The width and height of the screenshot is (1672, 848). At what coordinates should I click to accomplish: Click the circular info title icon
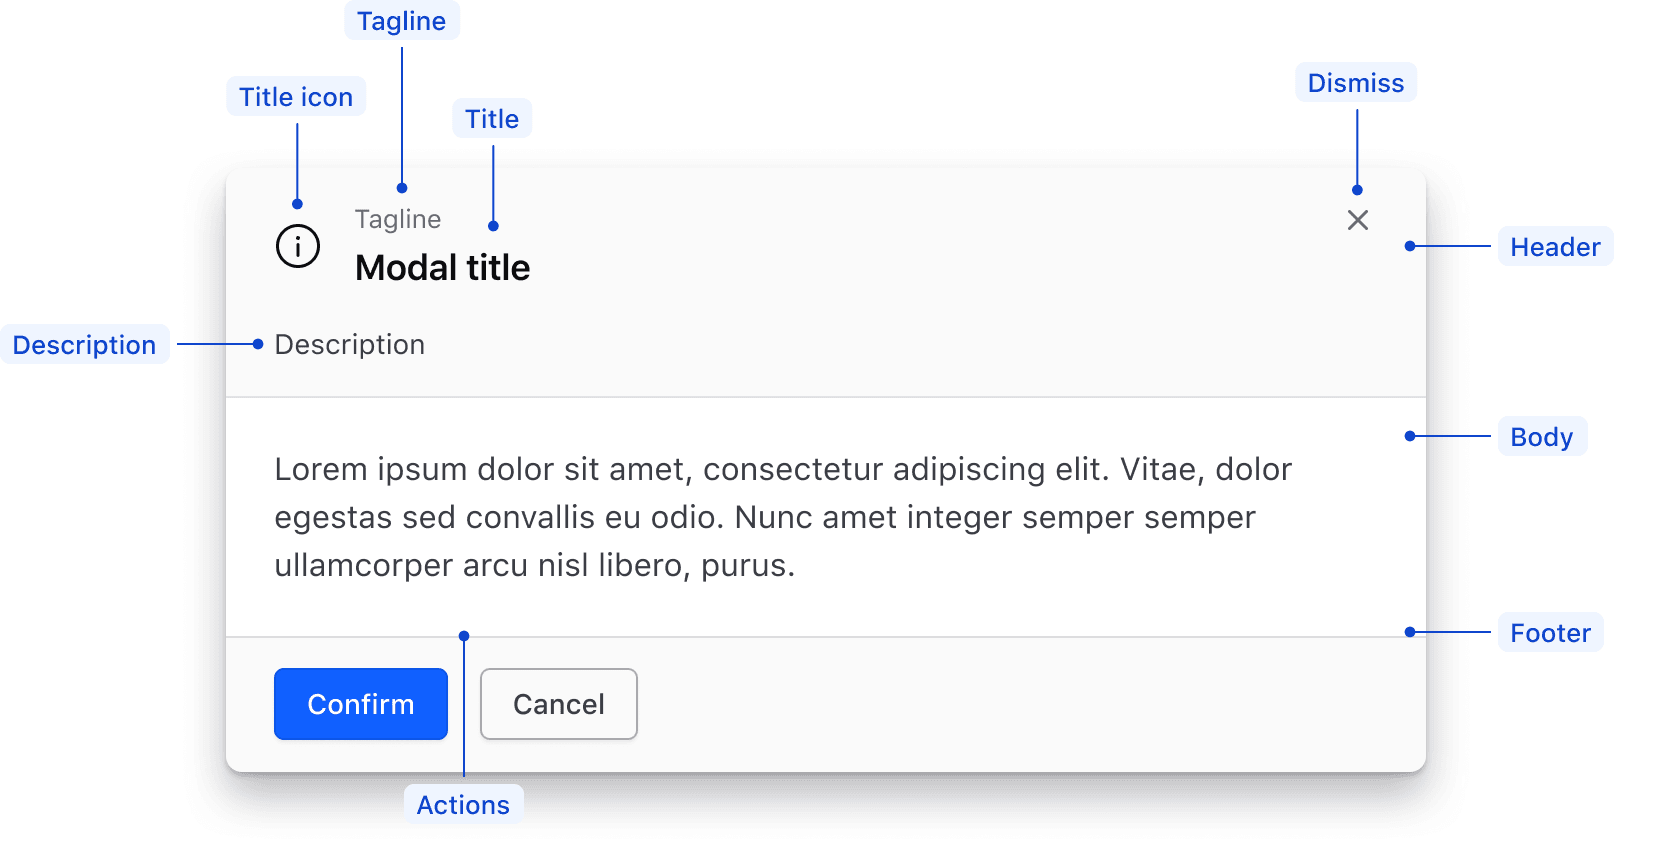[297, 245]
